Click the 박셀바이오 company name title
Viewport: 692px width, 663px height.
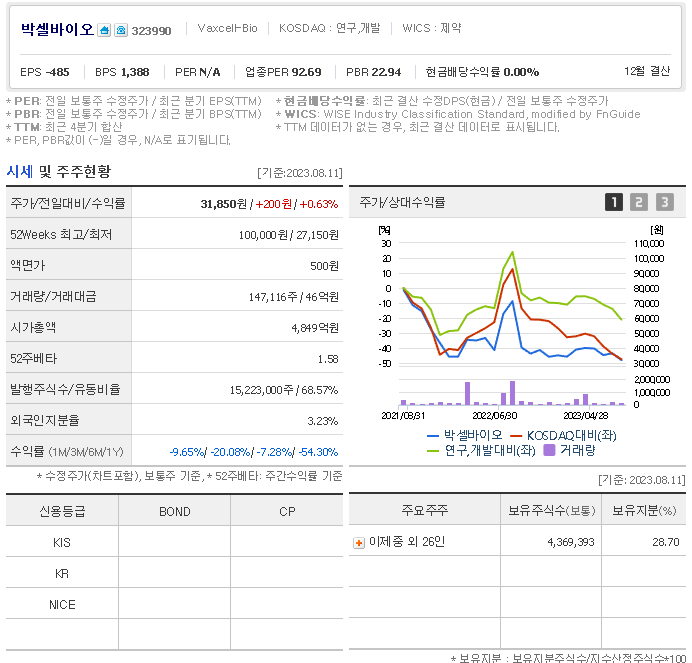pos(57,30)
